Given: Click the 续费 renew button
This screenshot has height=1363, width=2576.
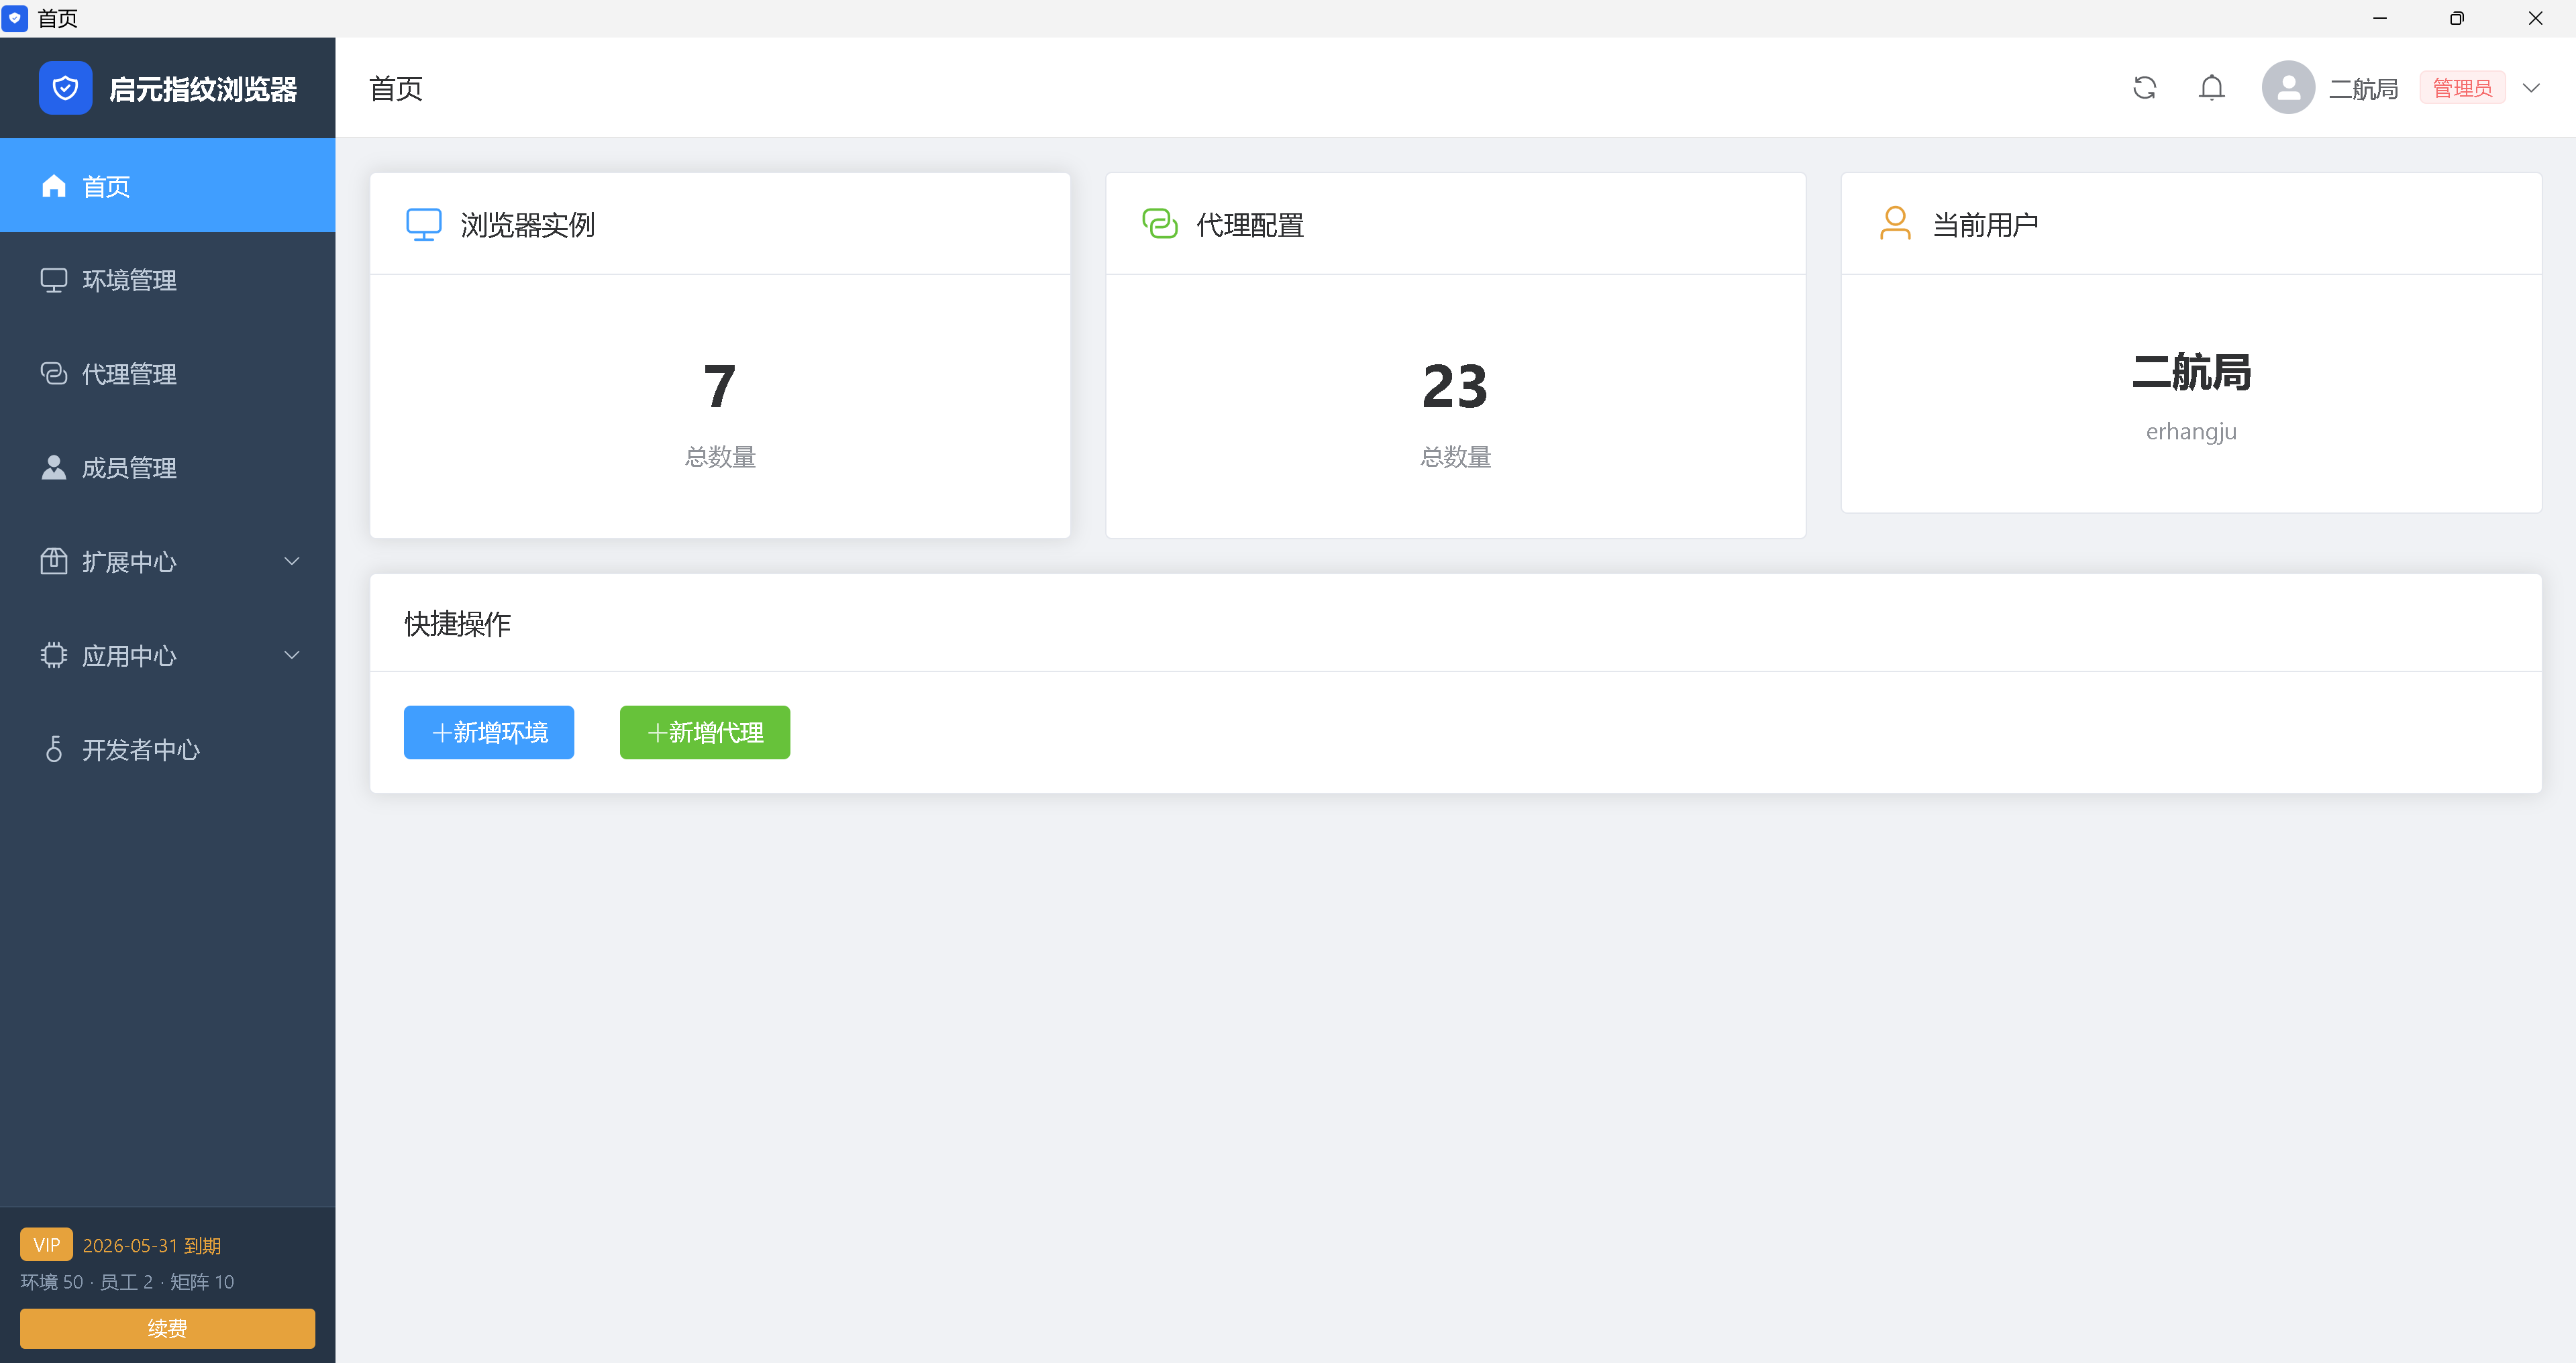Looking at the screenshot, I should click(168, 1328).
